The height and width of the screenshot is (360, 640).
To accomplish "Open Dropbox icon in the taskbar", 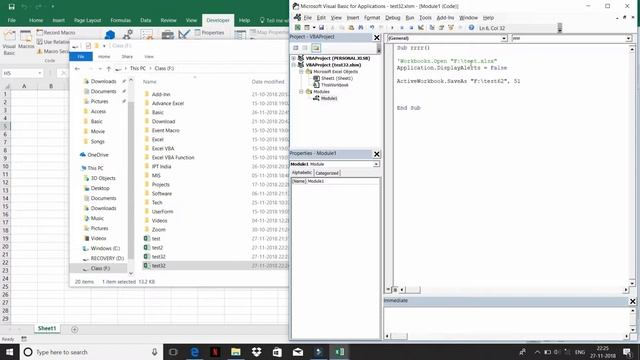I will coord(256,352).
